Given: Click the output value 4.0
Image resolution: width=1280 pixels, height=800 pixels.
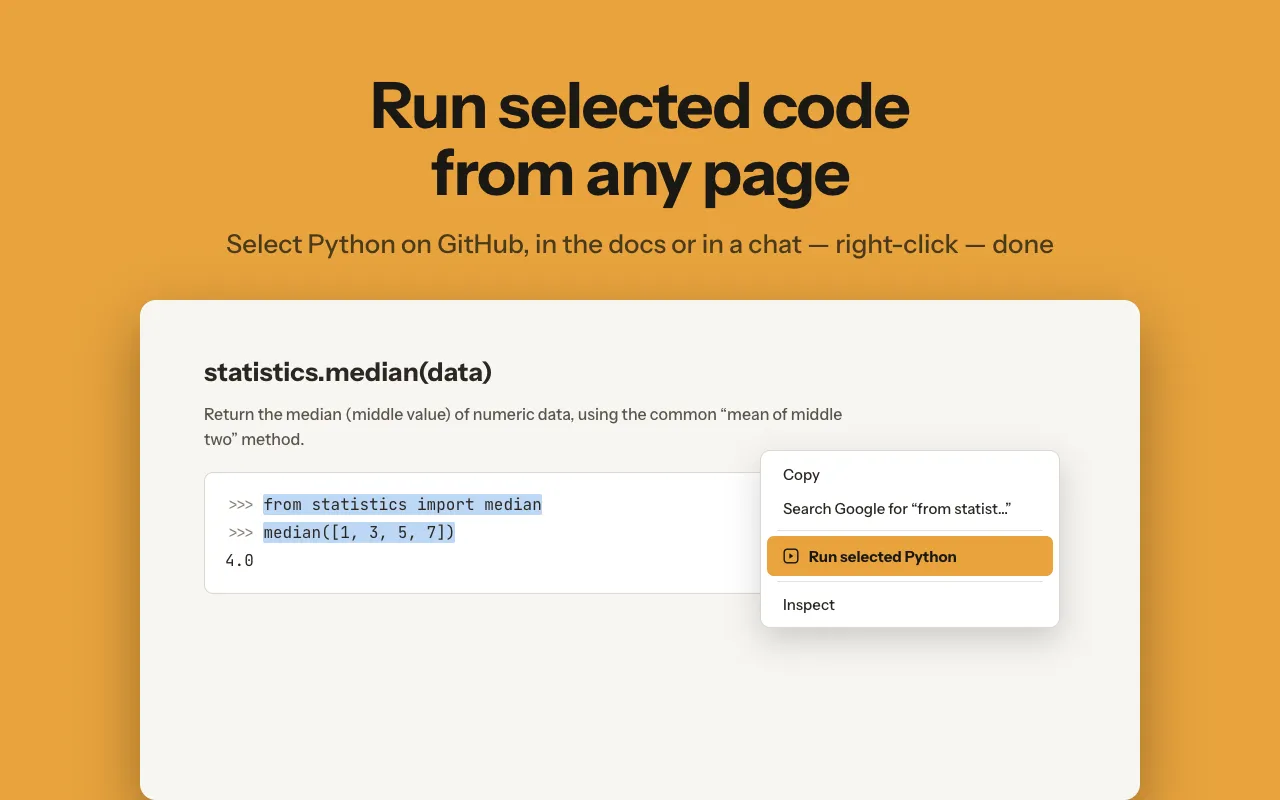Looking at the screenshot, I should [240, 561].
